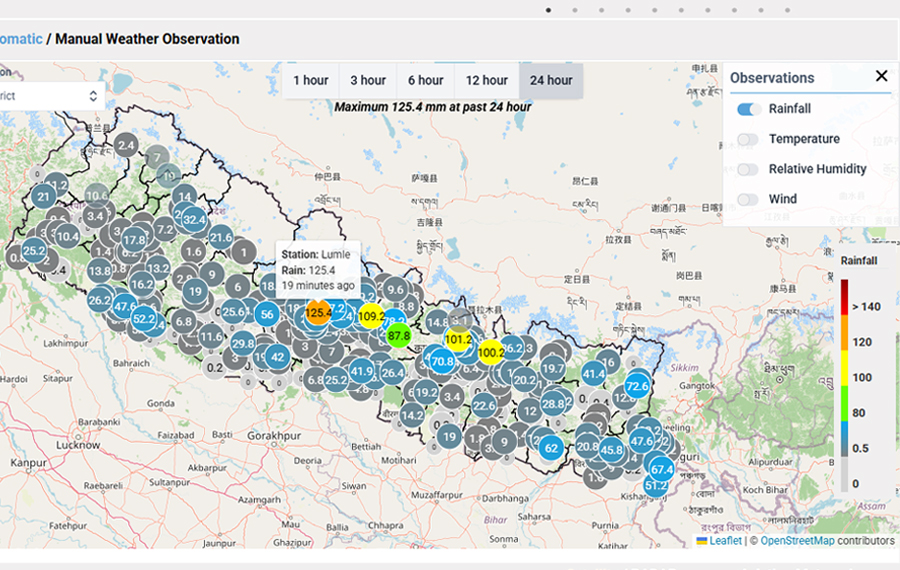900x570 pixels.
Task: Open the district selector dropdown
Action: (x=52, y=96)
